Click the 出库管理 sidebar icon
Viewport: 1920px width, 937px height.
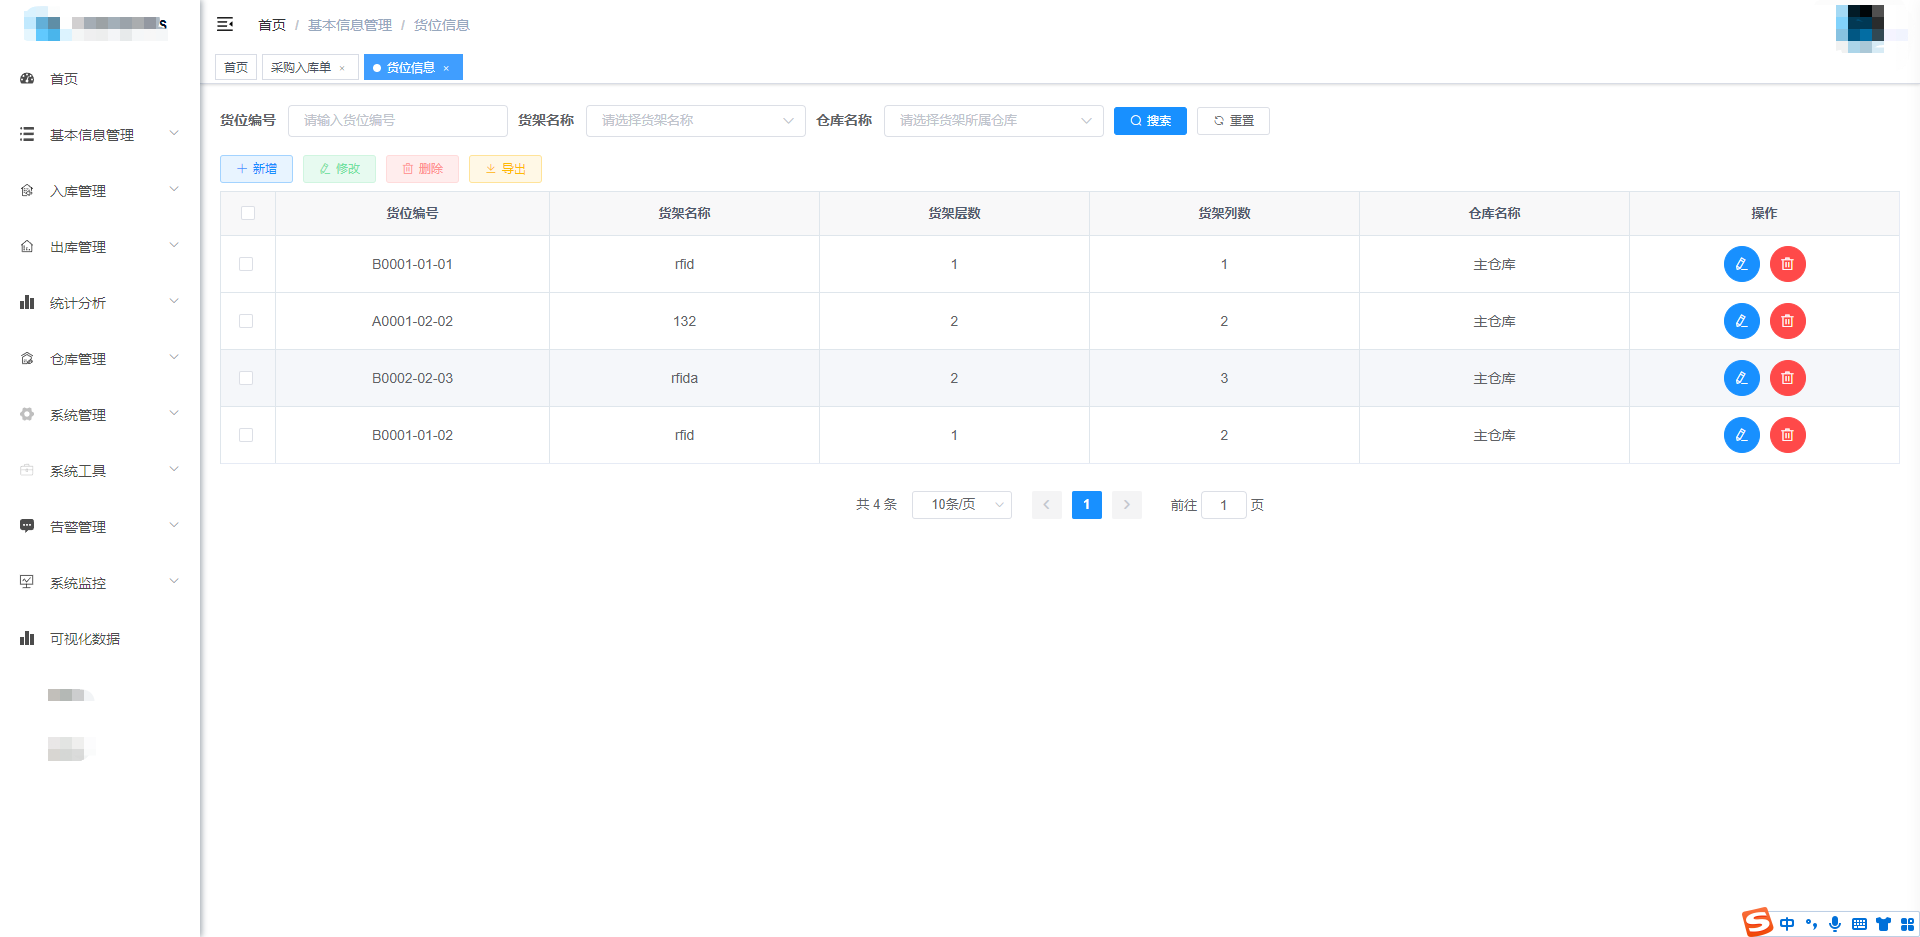click(27, 246)
